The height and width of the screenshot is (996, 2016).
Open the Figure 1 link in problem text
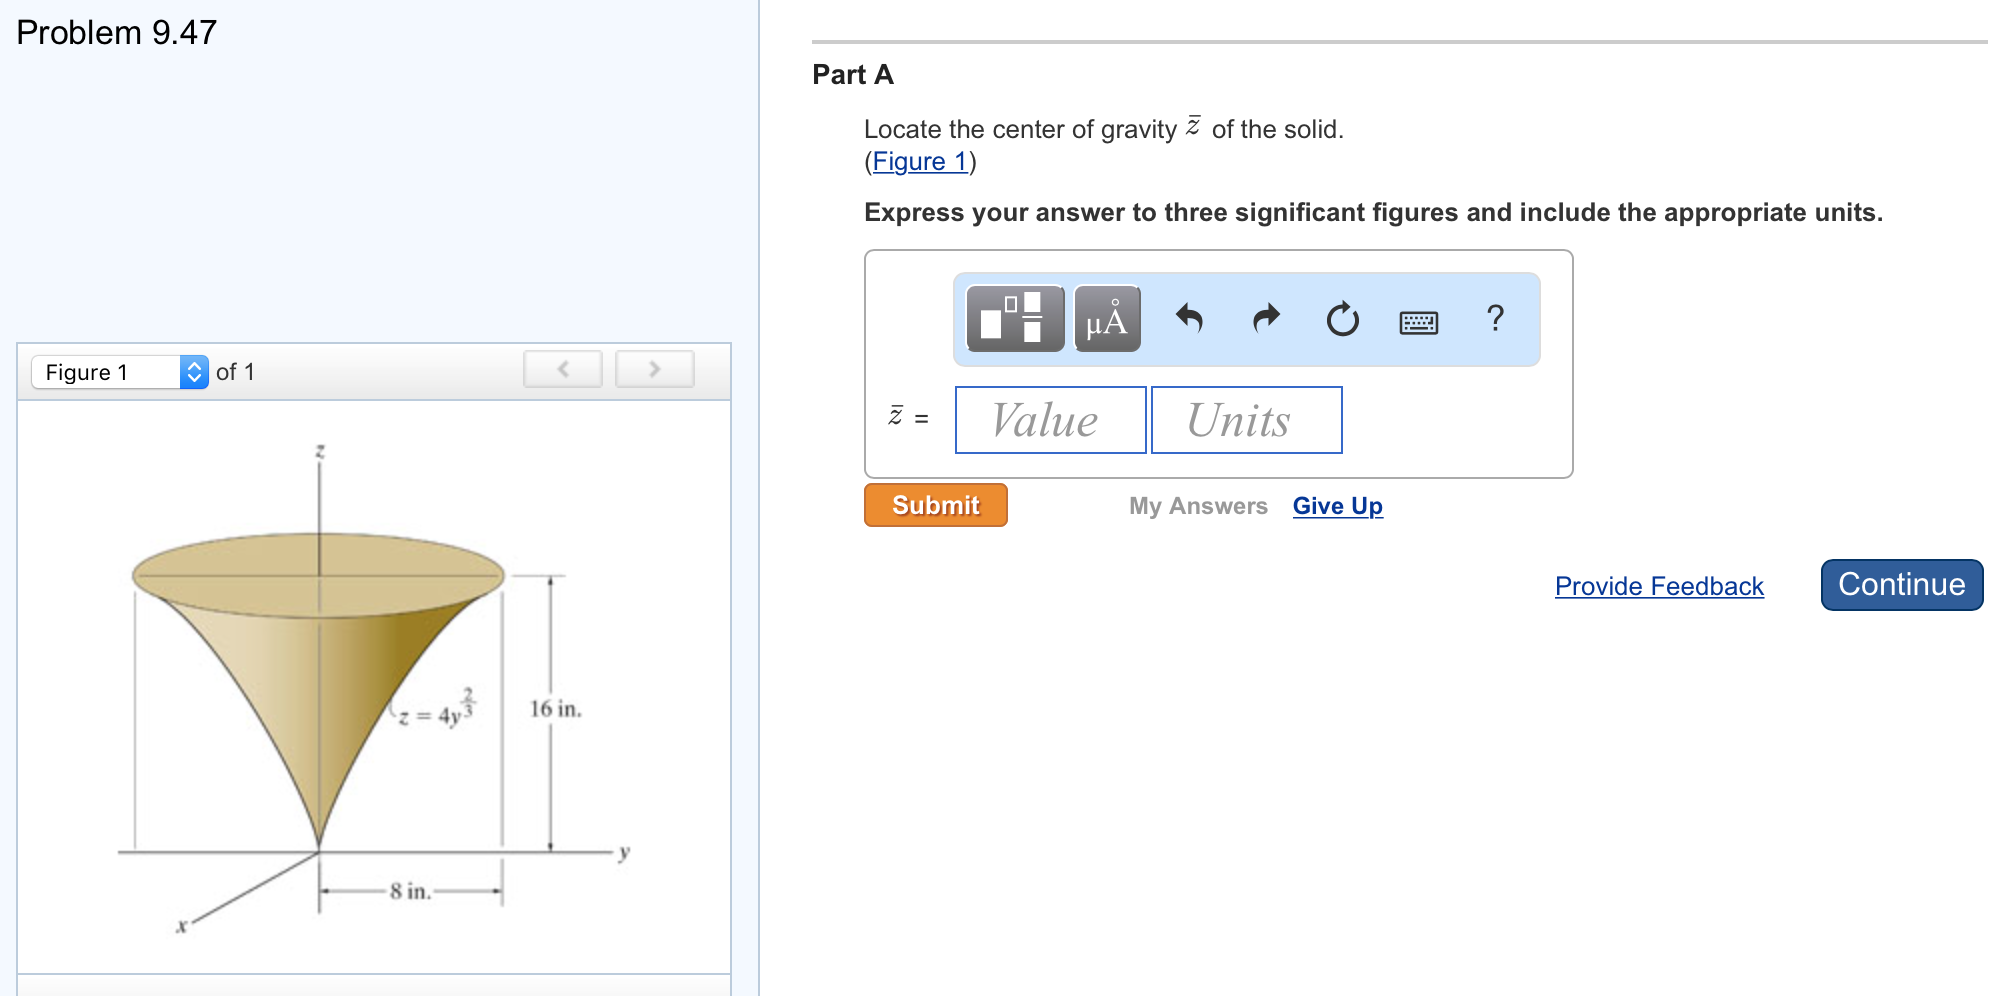click(x=918, y=160)
